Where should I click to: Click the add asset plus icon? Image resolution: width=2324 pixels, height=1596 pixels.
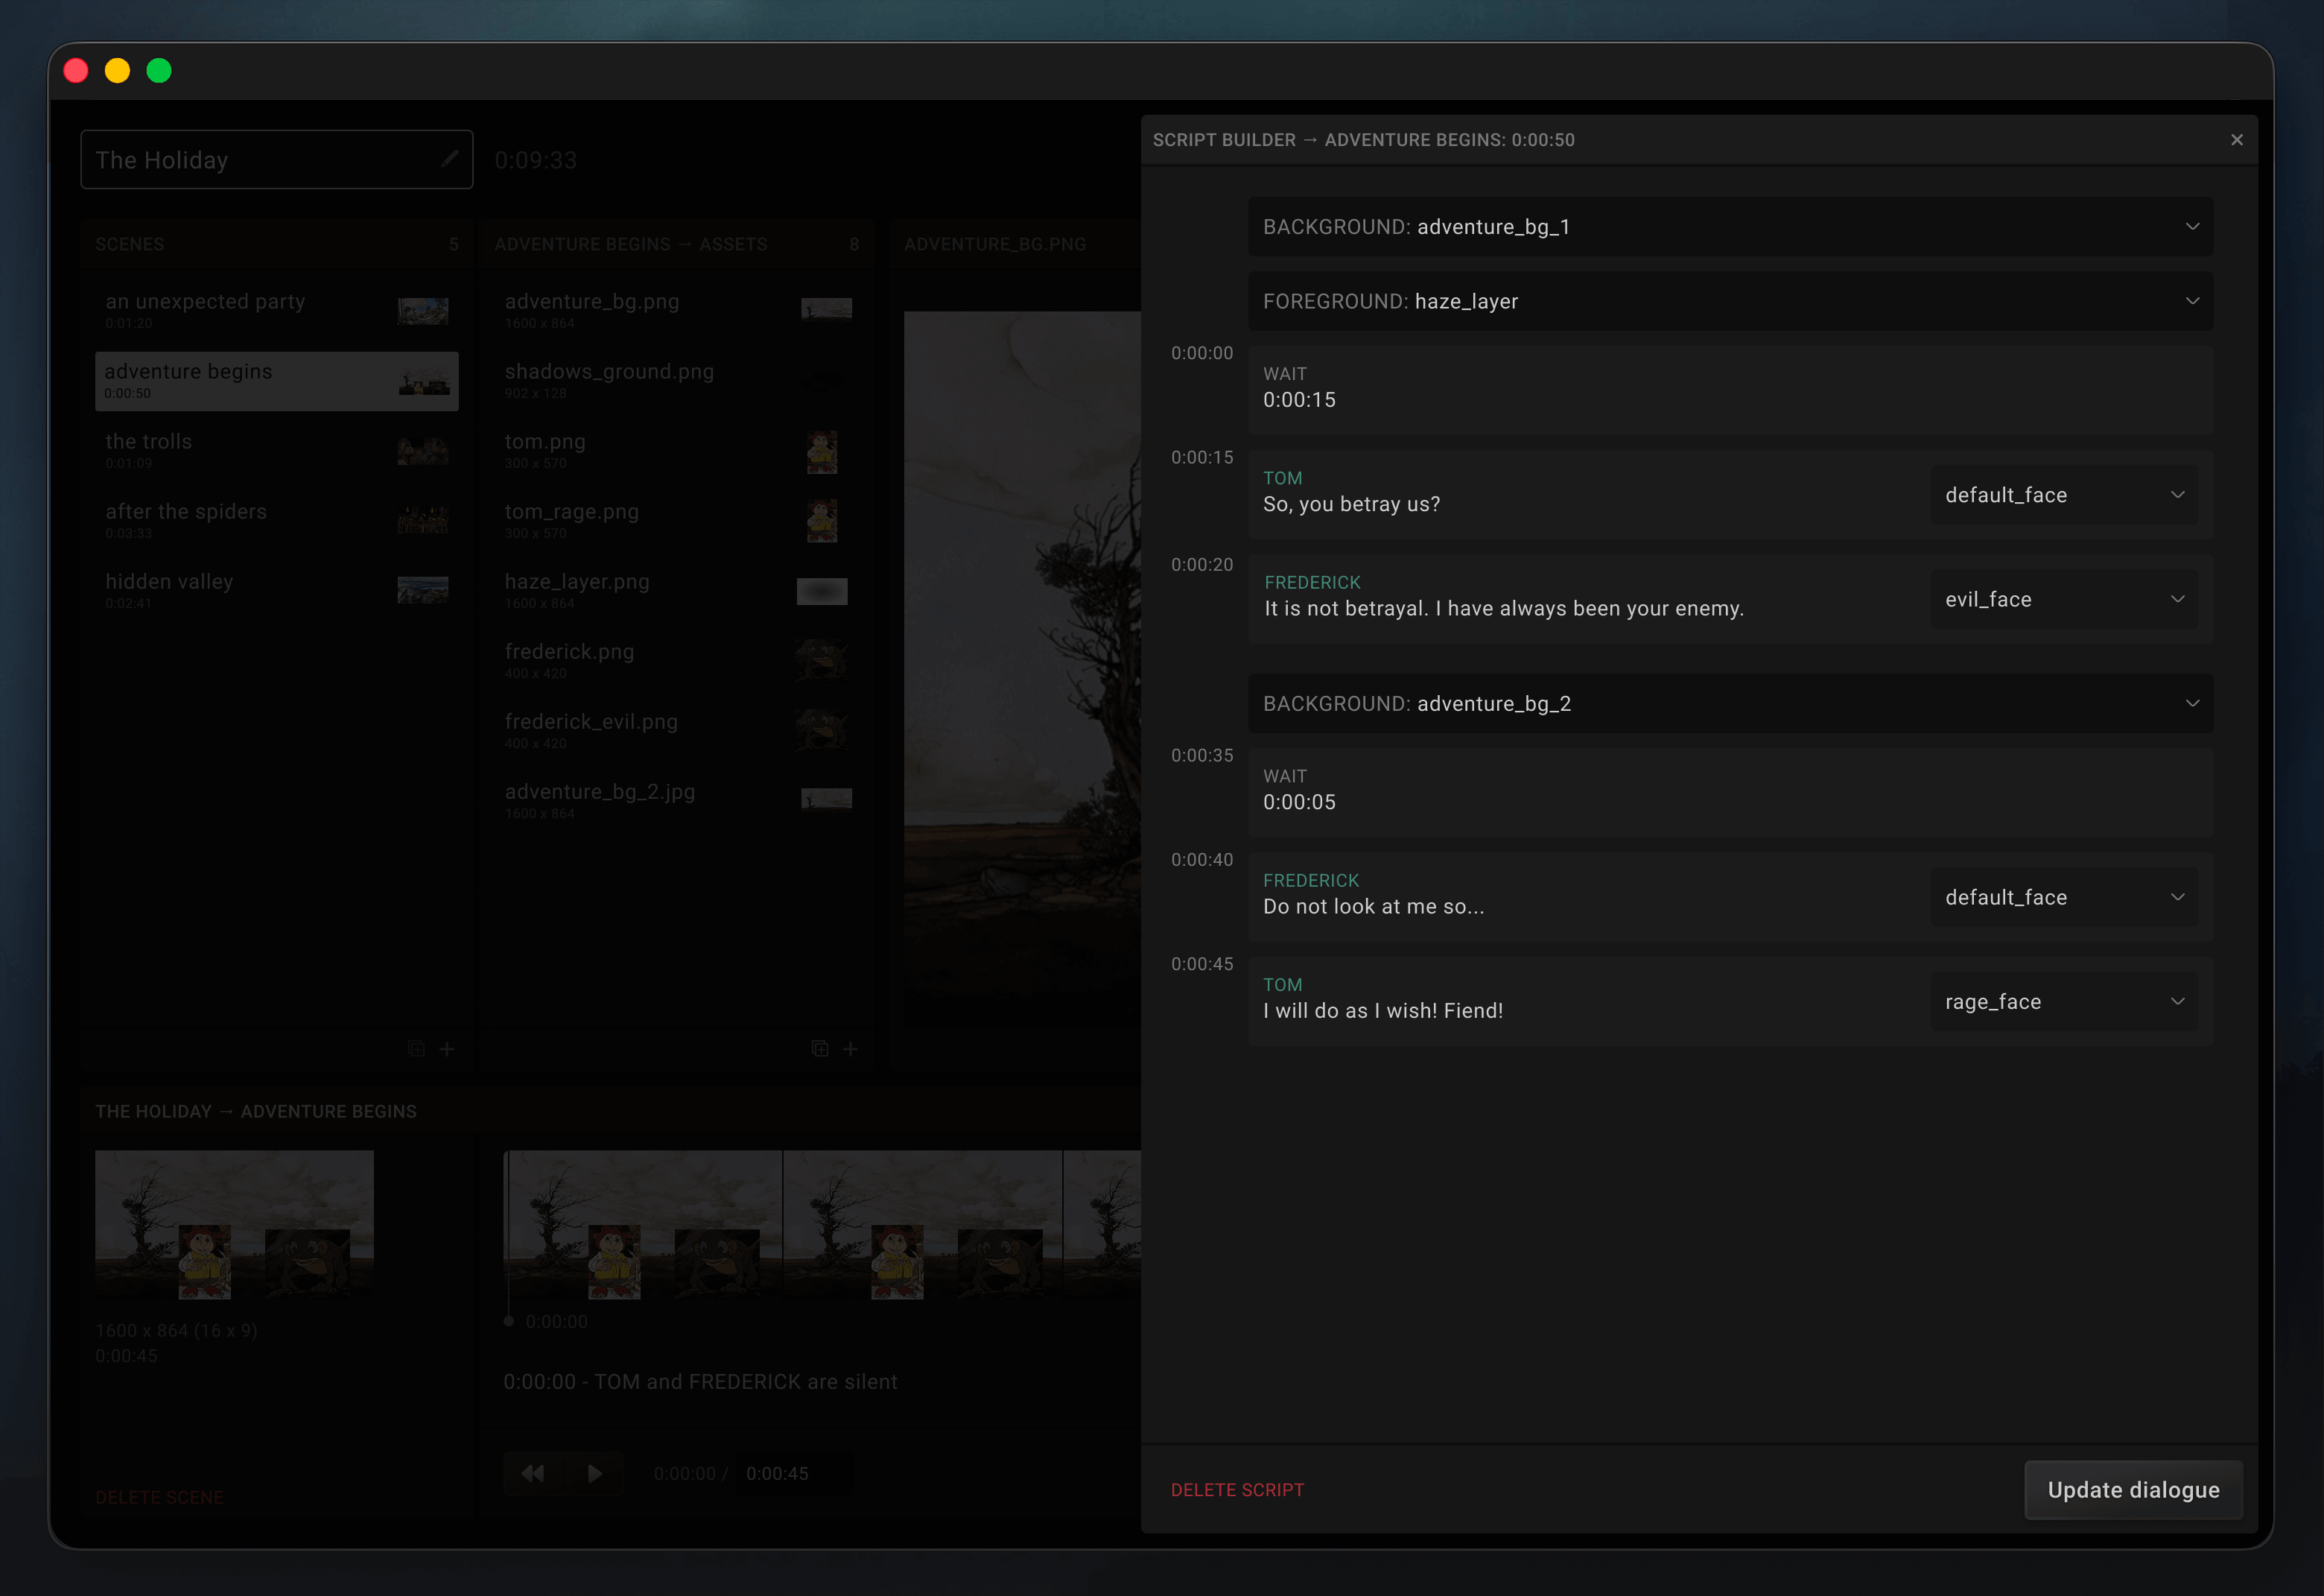pyautogui.click(x=850, y=1048)
